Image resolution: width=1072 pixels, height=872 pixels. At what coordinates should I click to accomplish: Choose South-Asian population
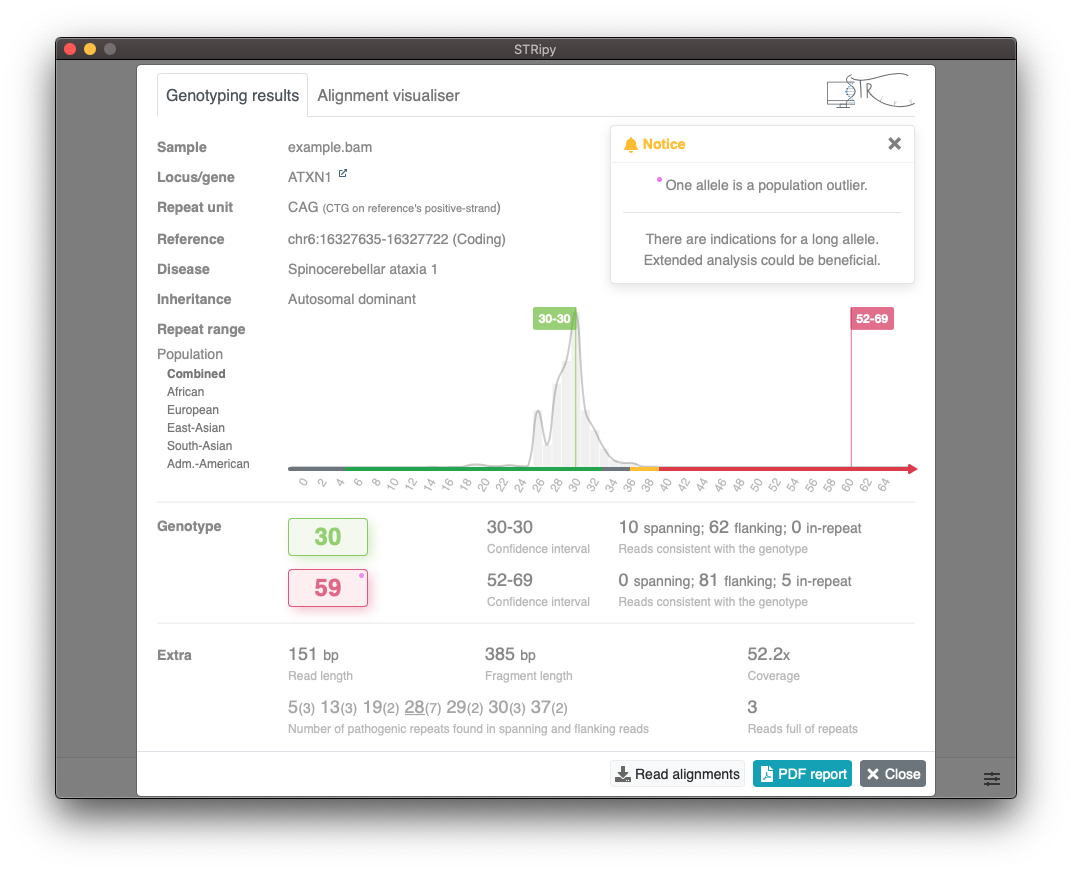(x=199, y=446)
